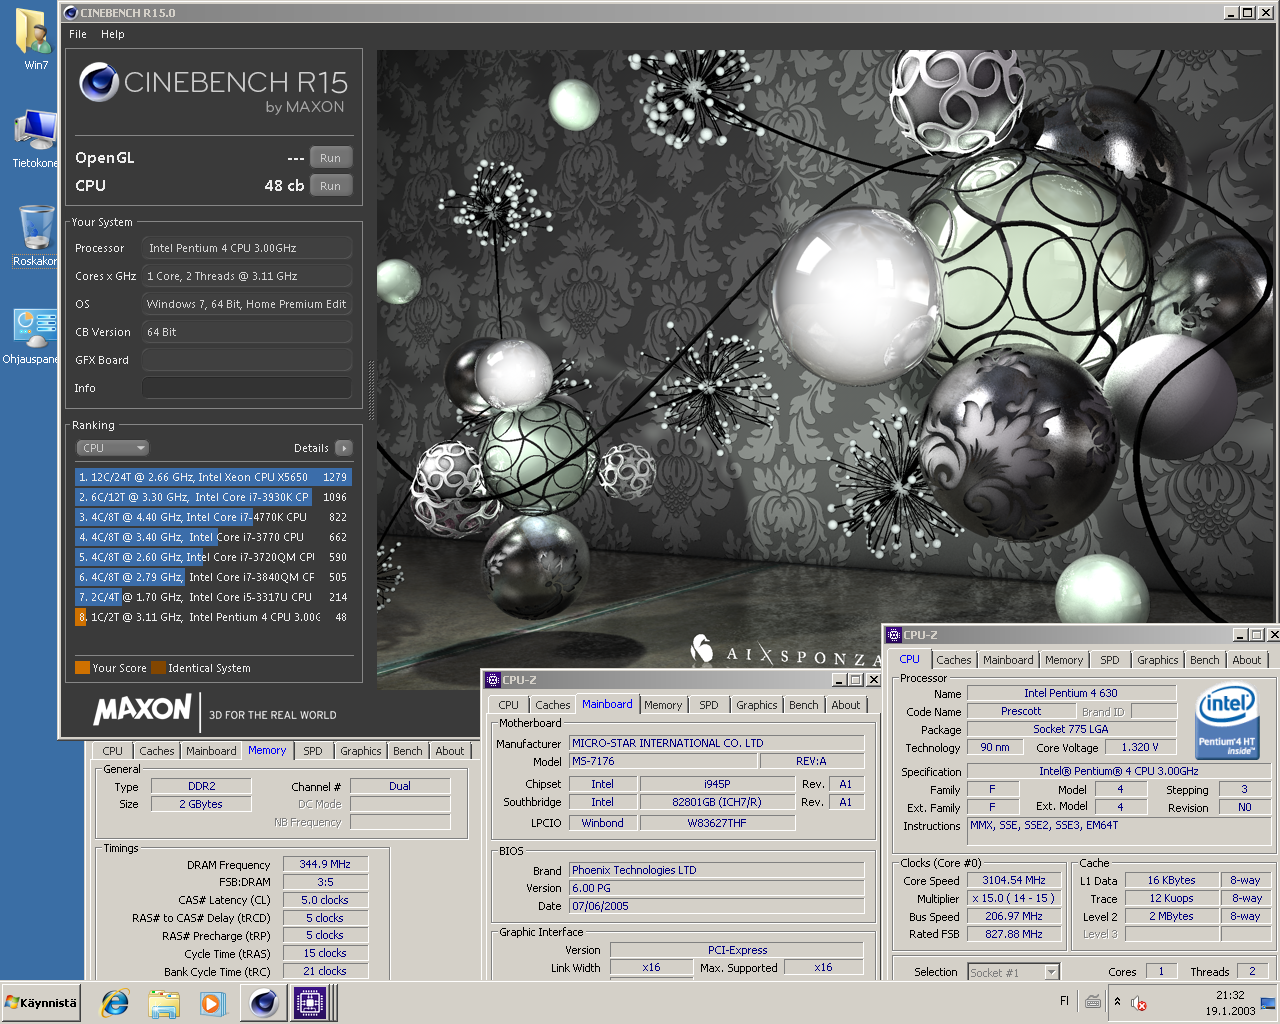
Task: Switch to CPU-Z via taskbar icon
Action: (310, 1003)
